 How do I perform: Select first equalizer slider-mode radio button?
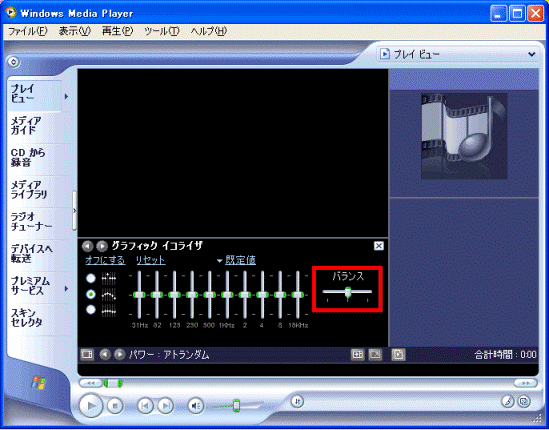(x=91, y=278)
